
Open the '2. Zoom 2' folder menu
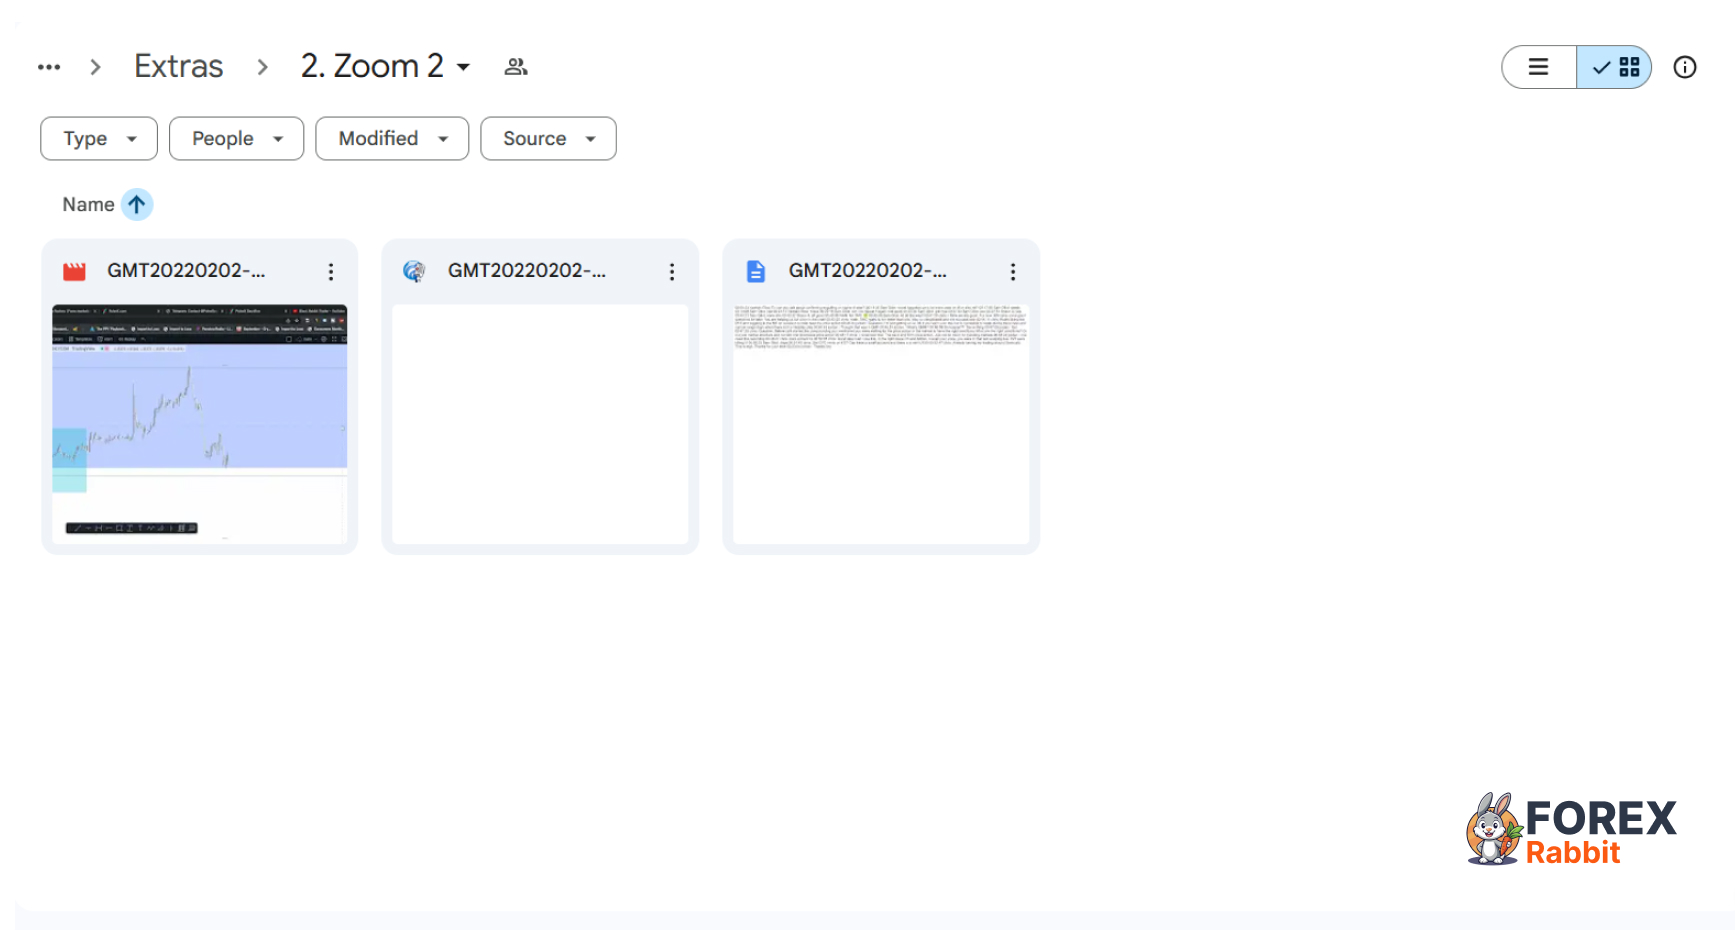(x=386, y=67)
